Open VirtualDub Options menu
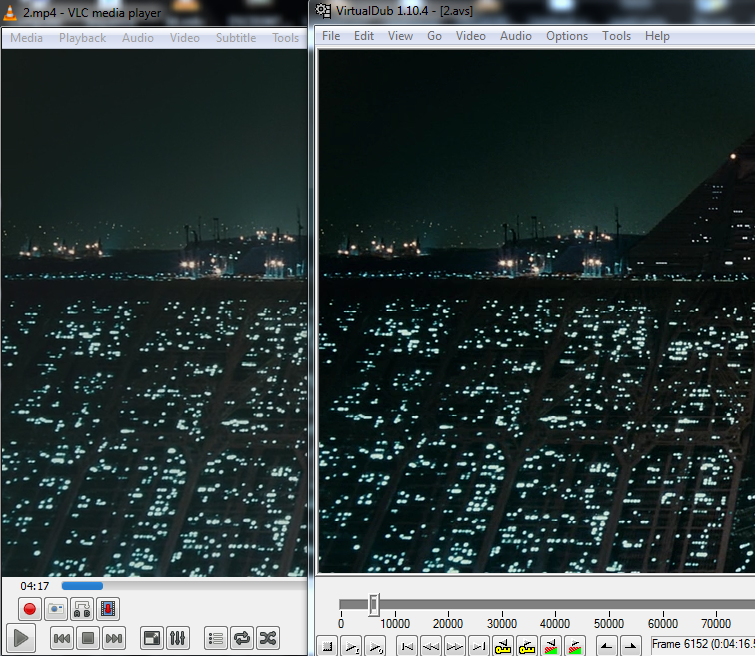Screen dimensions: 755x656 [x=567, y=36]
